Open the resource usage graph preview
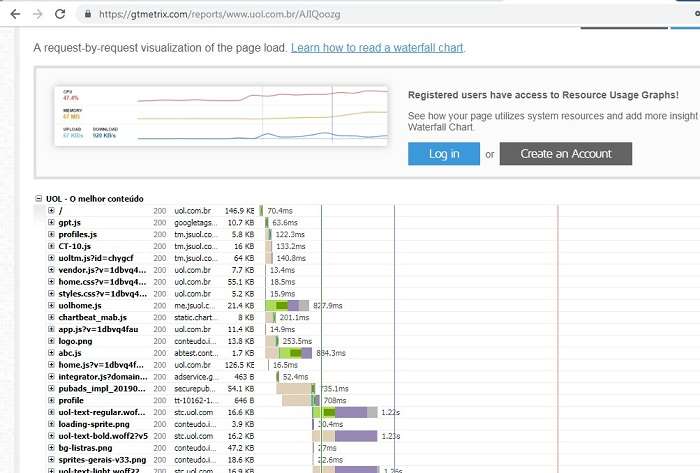This screenshot has height=473, width=700. (221, 116)
